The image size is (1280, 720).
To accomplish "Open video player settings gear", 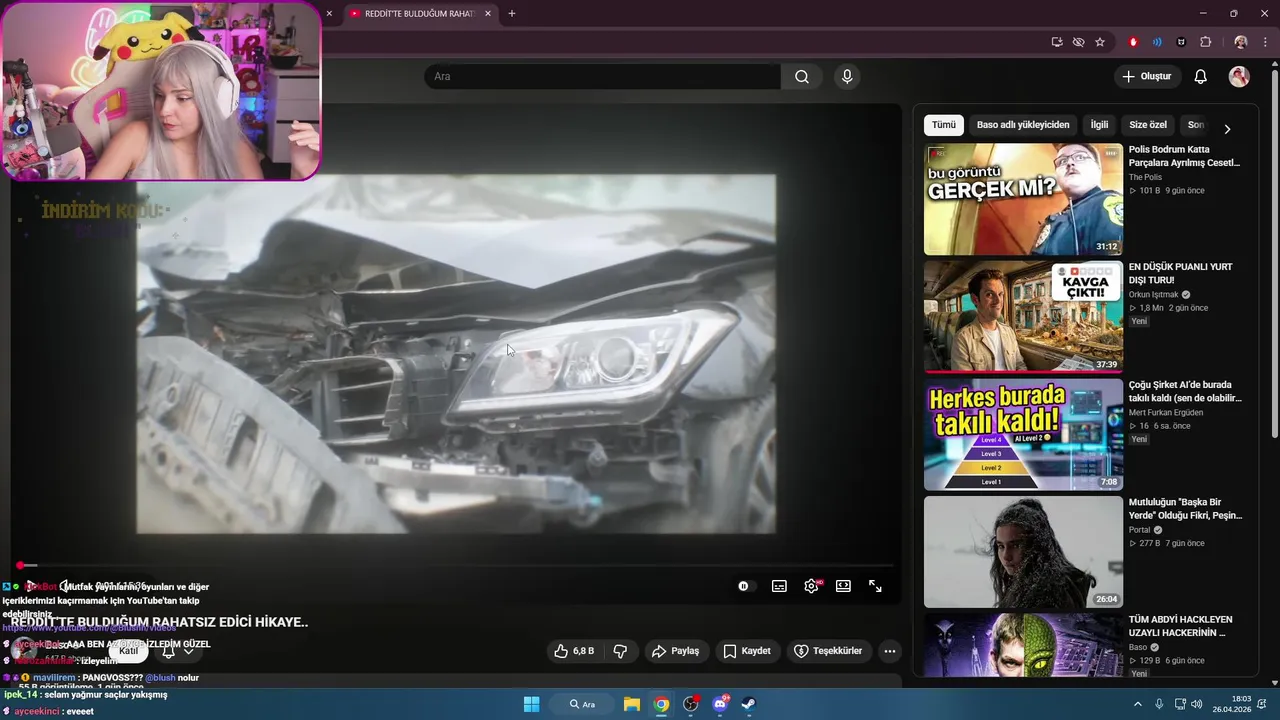I will 811,586.
